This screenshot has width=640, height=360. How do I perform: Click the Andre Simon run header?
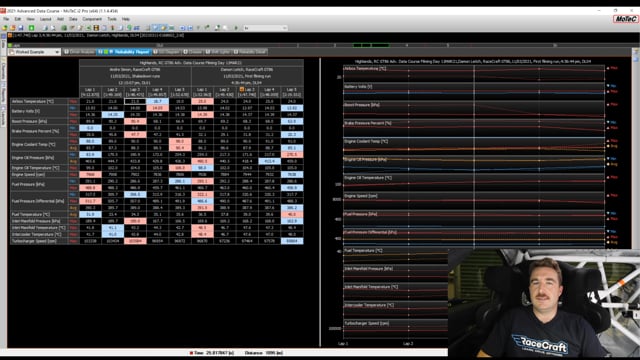[x=135, y=76]
